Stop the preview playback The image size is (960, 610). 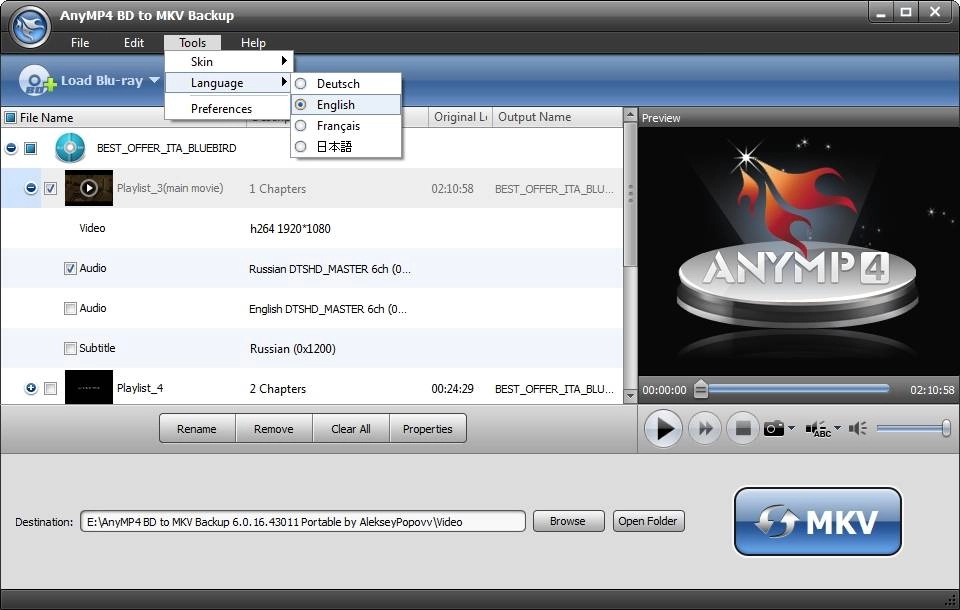pyautogui.click(x=743, y=429)
